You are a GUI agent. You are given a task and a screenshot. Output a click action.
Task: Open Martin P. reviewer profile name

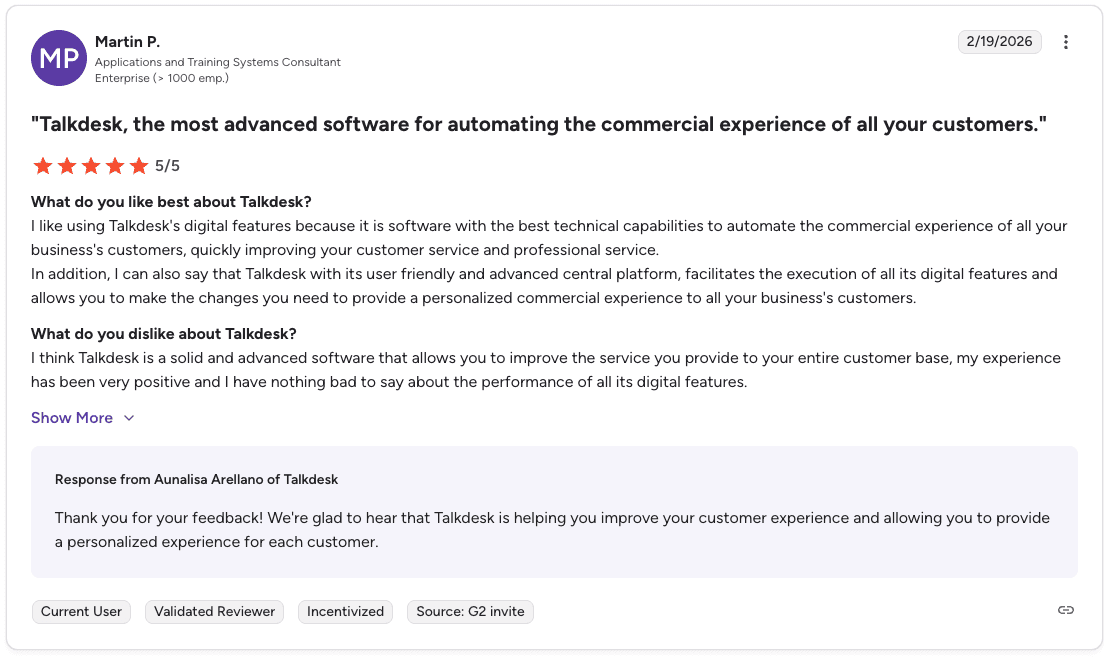(127, 42)
